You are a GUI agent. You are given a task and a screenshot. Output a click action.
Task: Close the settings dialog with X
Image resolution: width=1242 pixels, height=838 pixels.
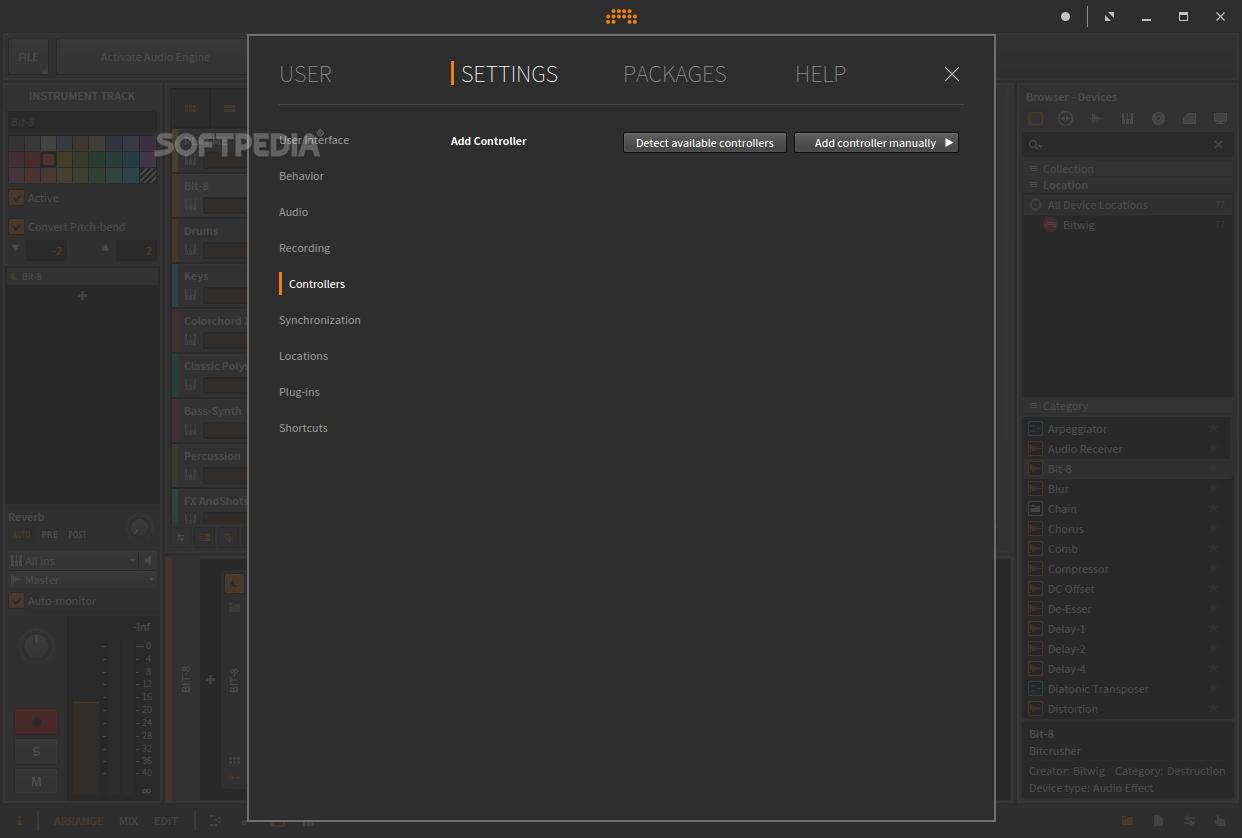coord(952,74)
